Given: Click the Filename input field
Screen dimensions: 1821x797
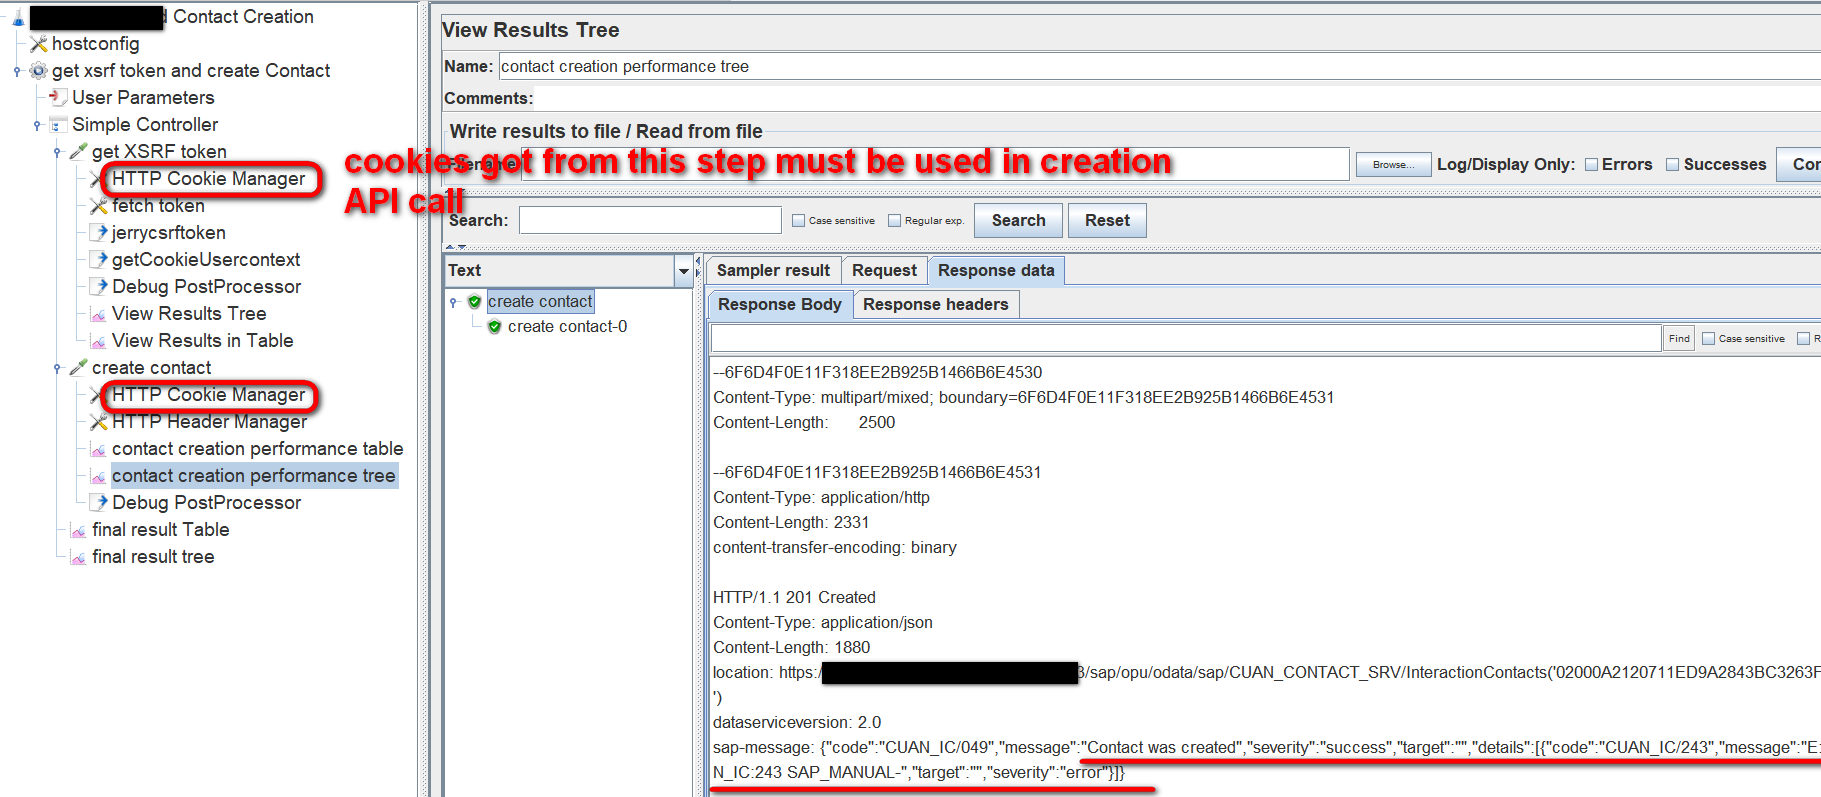Looking at the screenshot, I should click(935, 165).
